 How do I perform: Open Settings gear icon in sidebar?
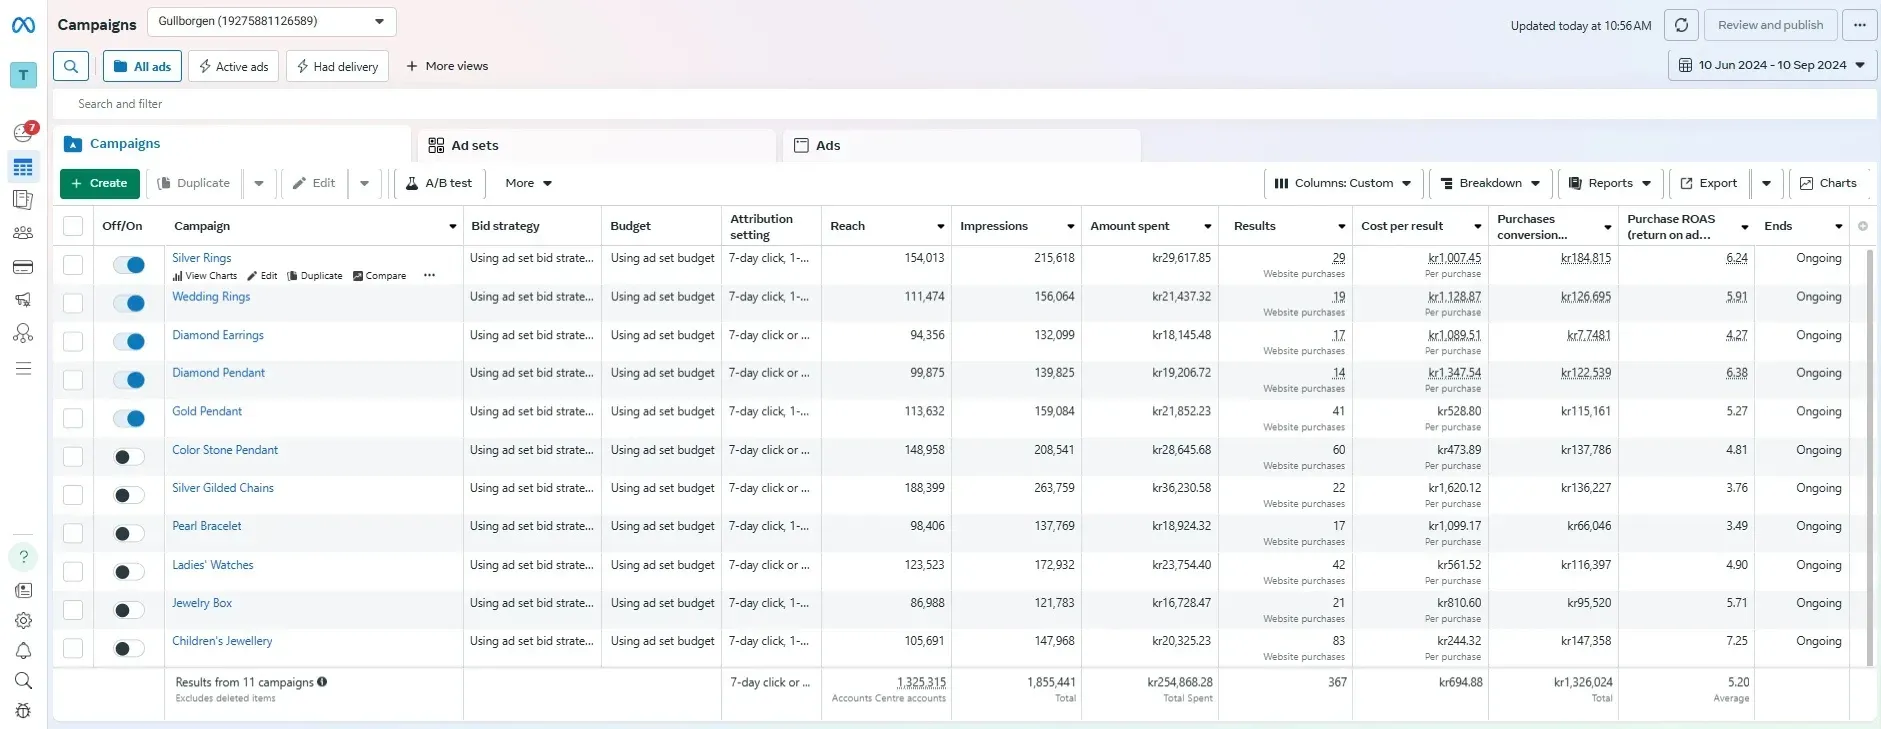pos(23,621)
